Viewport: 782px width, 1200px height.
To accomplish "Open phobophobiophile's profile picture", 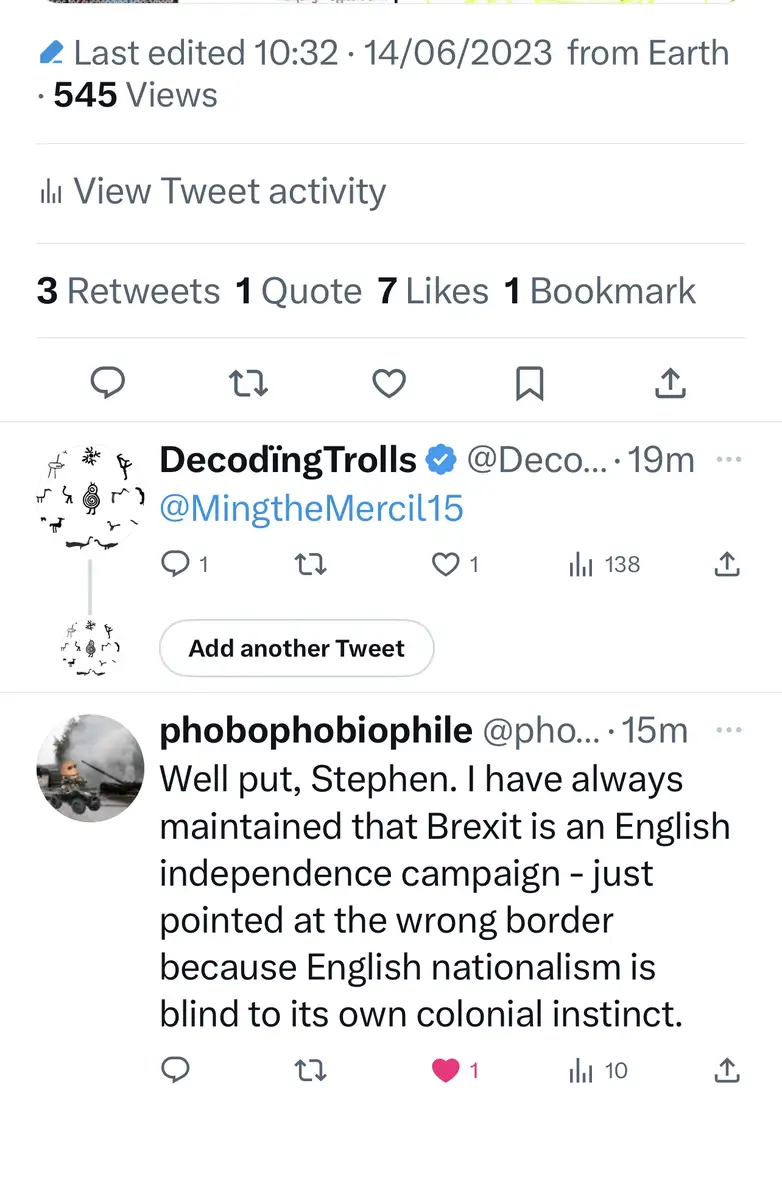I will point(90,768).
